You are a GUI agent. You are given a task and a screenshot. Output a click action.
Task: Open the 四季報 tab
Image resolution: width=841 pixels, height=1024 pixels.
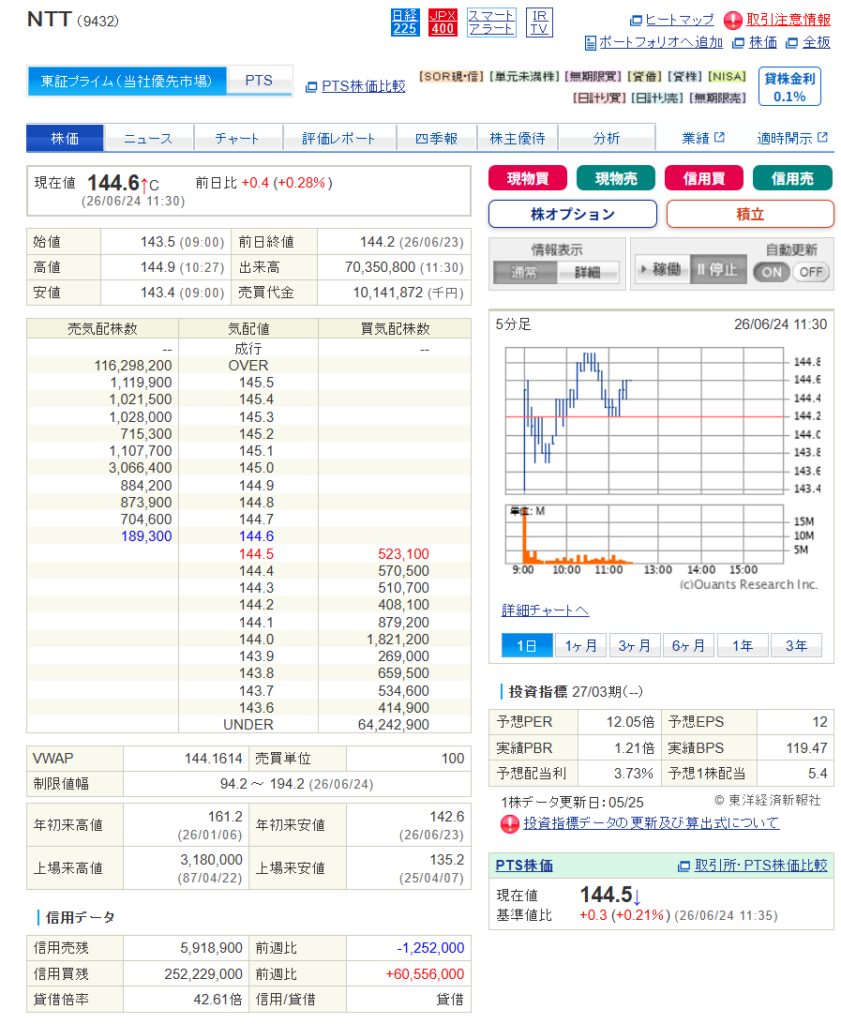tap(436, 138)
